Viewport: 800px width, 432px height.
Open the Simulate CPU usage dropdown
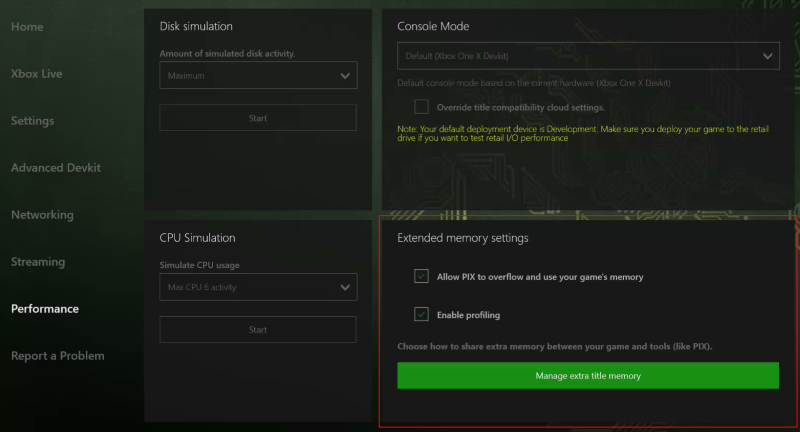[x=258, y=287]
